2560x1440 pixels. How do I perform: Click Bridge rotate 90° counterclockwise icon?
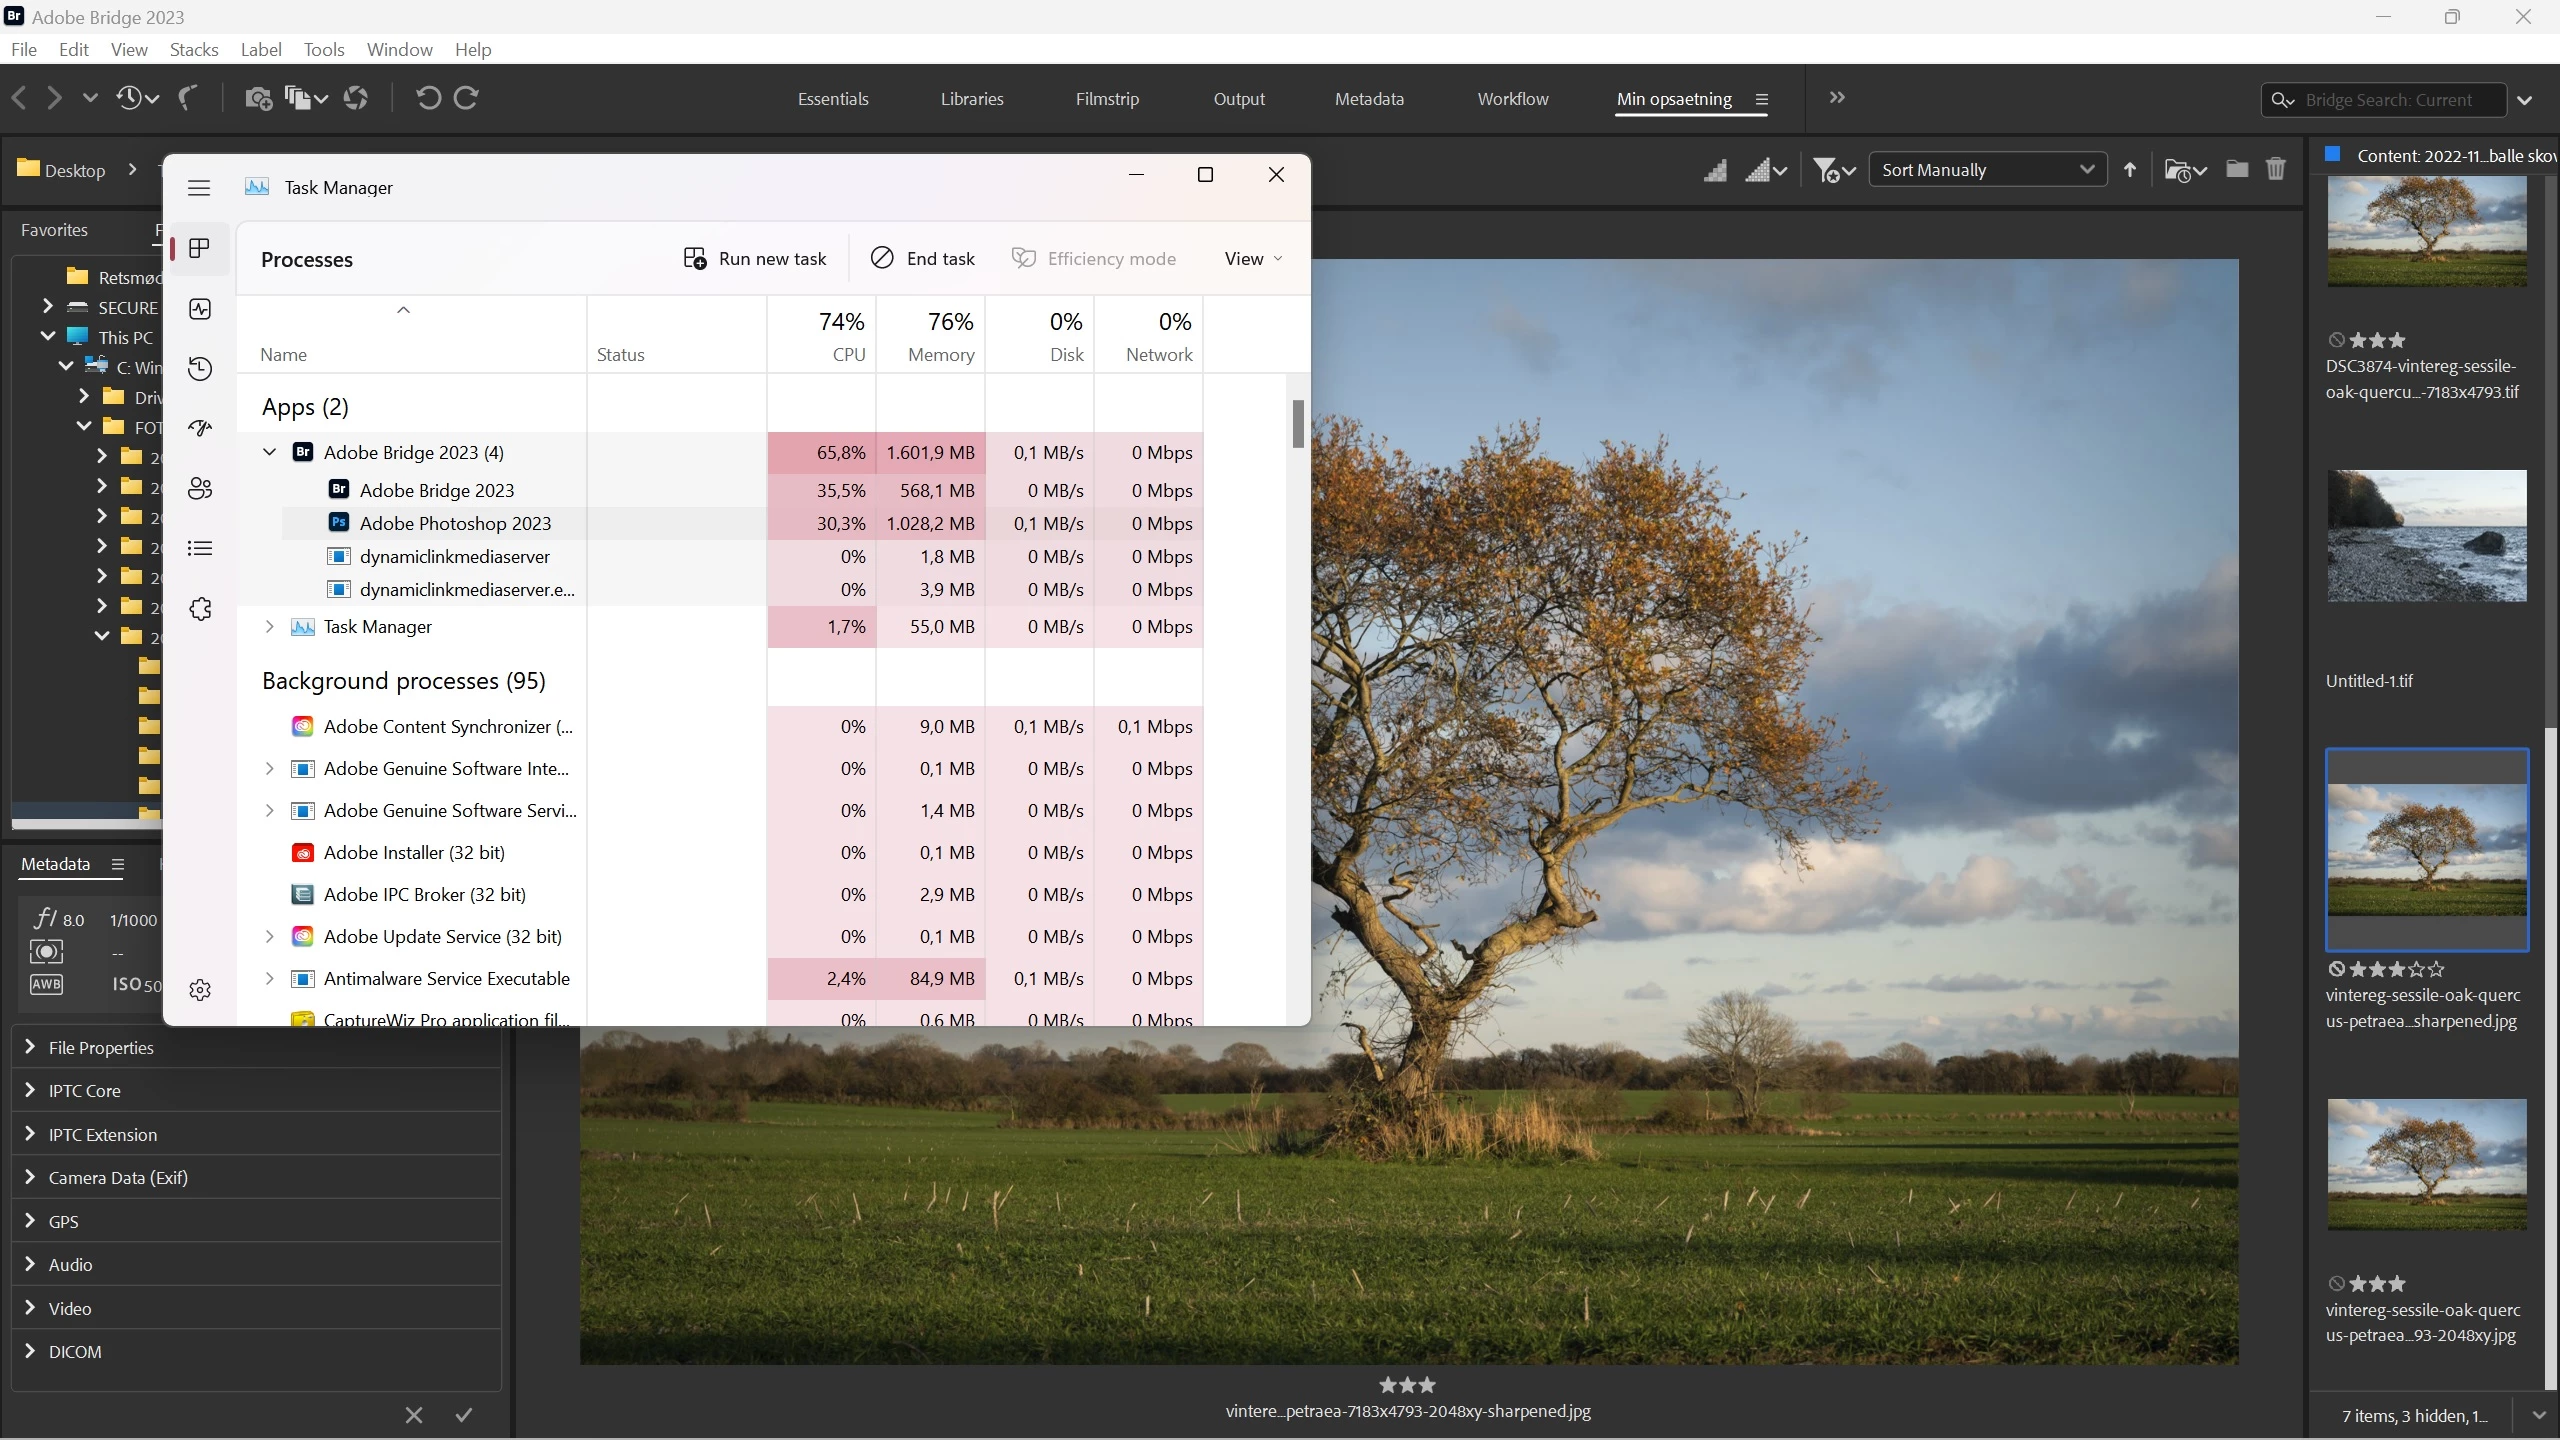(428, 98)
